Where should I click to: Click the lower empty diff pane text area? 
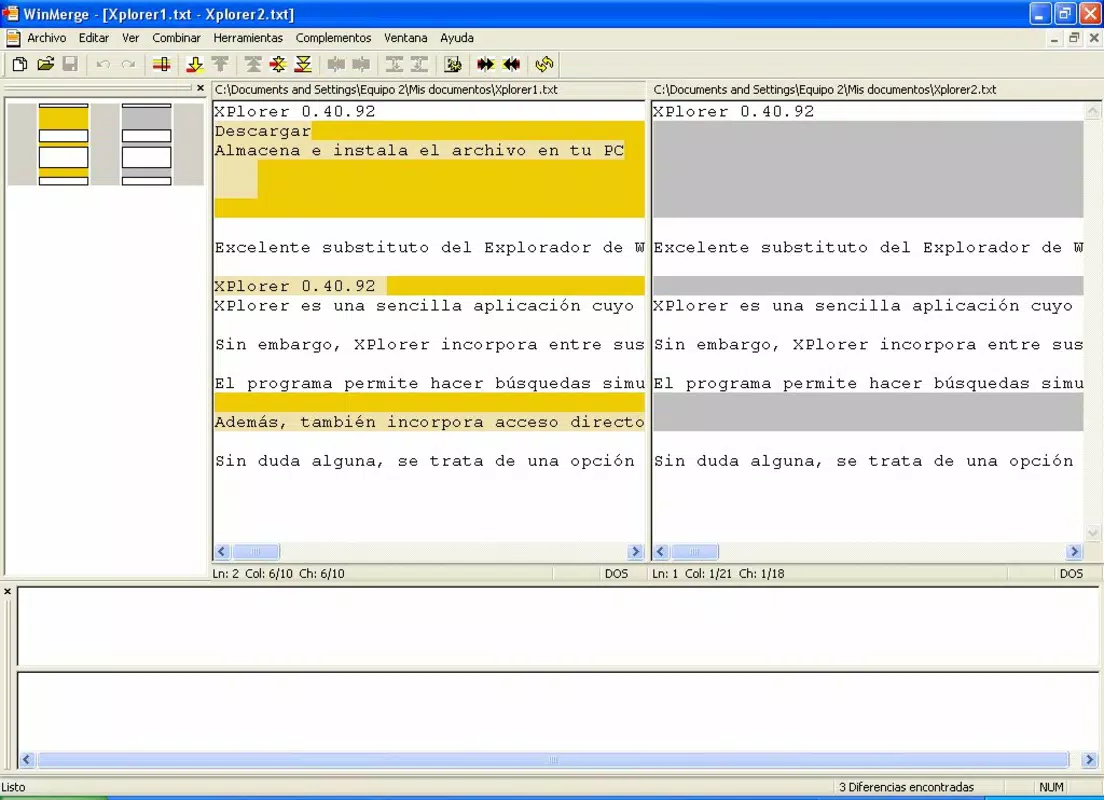pyautogui.click(x=558, y=711)
